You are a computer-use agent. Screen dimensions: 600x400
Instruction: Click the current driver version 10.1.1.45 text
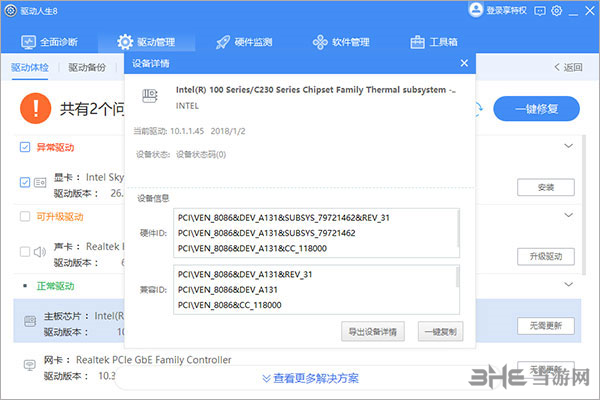click(187, 131)
